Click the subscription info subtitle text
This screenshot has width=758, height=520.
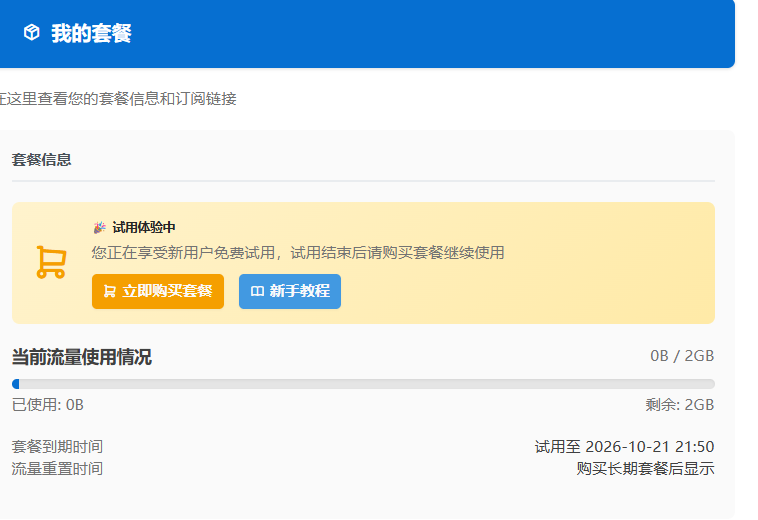click(x=118, y=99)
